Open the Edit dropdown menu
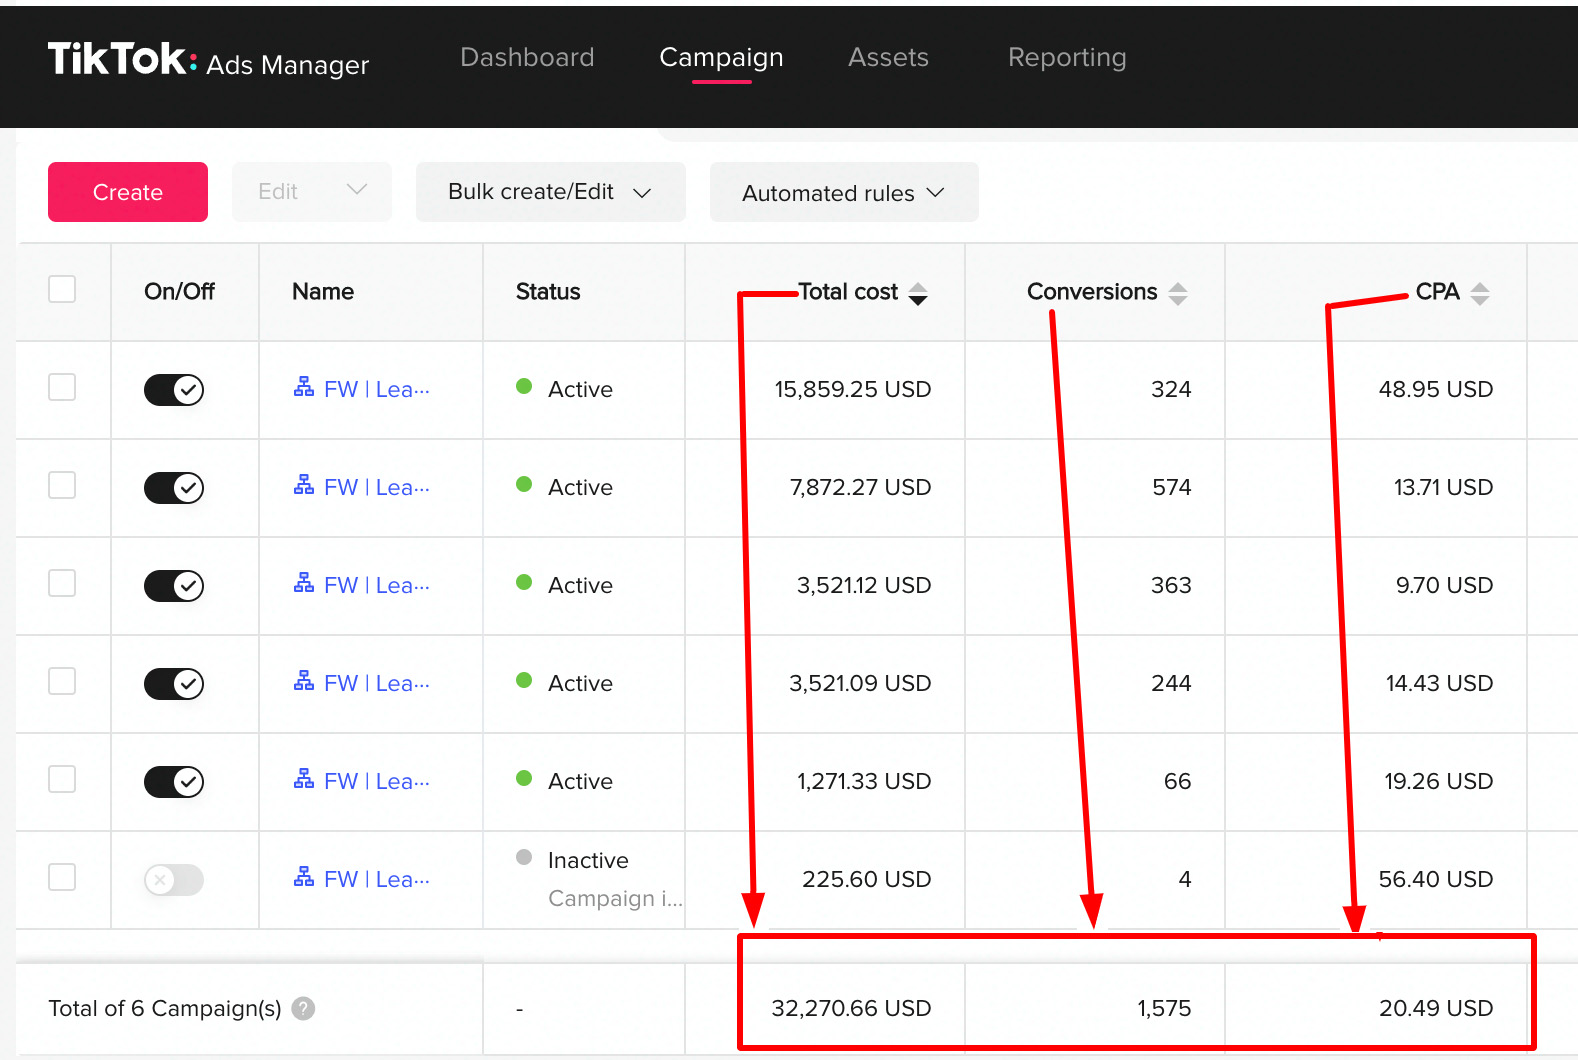Screen dimensions: 1578x1060 click(x=311, y=192)
